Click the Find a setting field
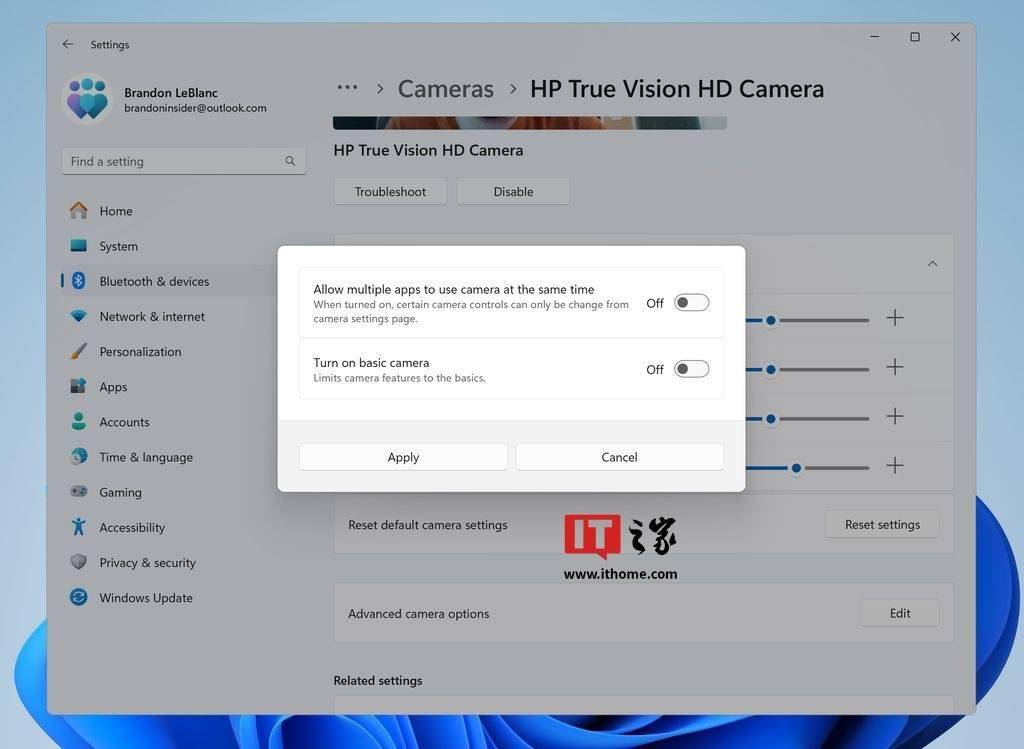This screenshot has width=1024, height=749. [184, 161]
